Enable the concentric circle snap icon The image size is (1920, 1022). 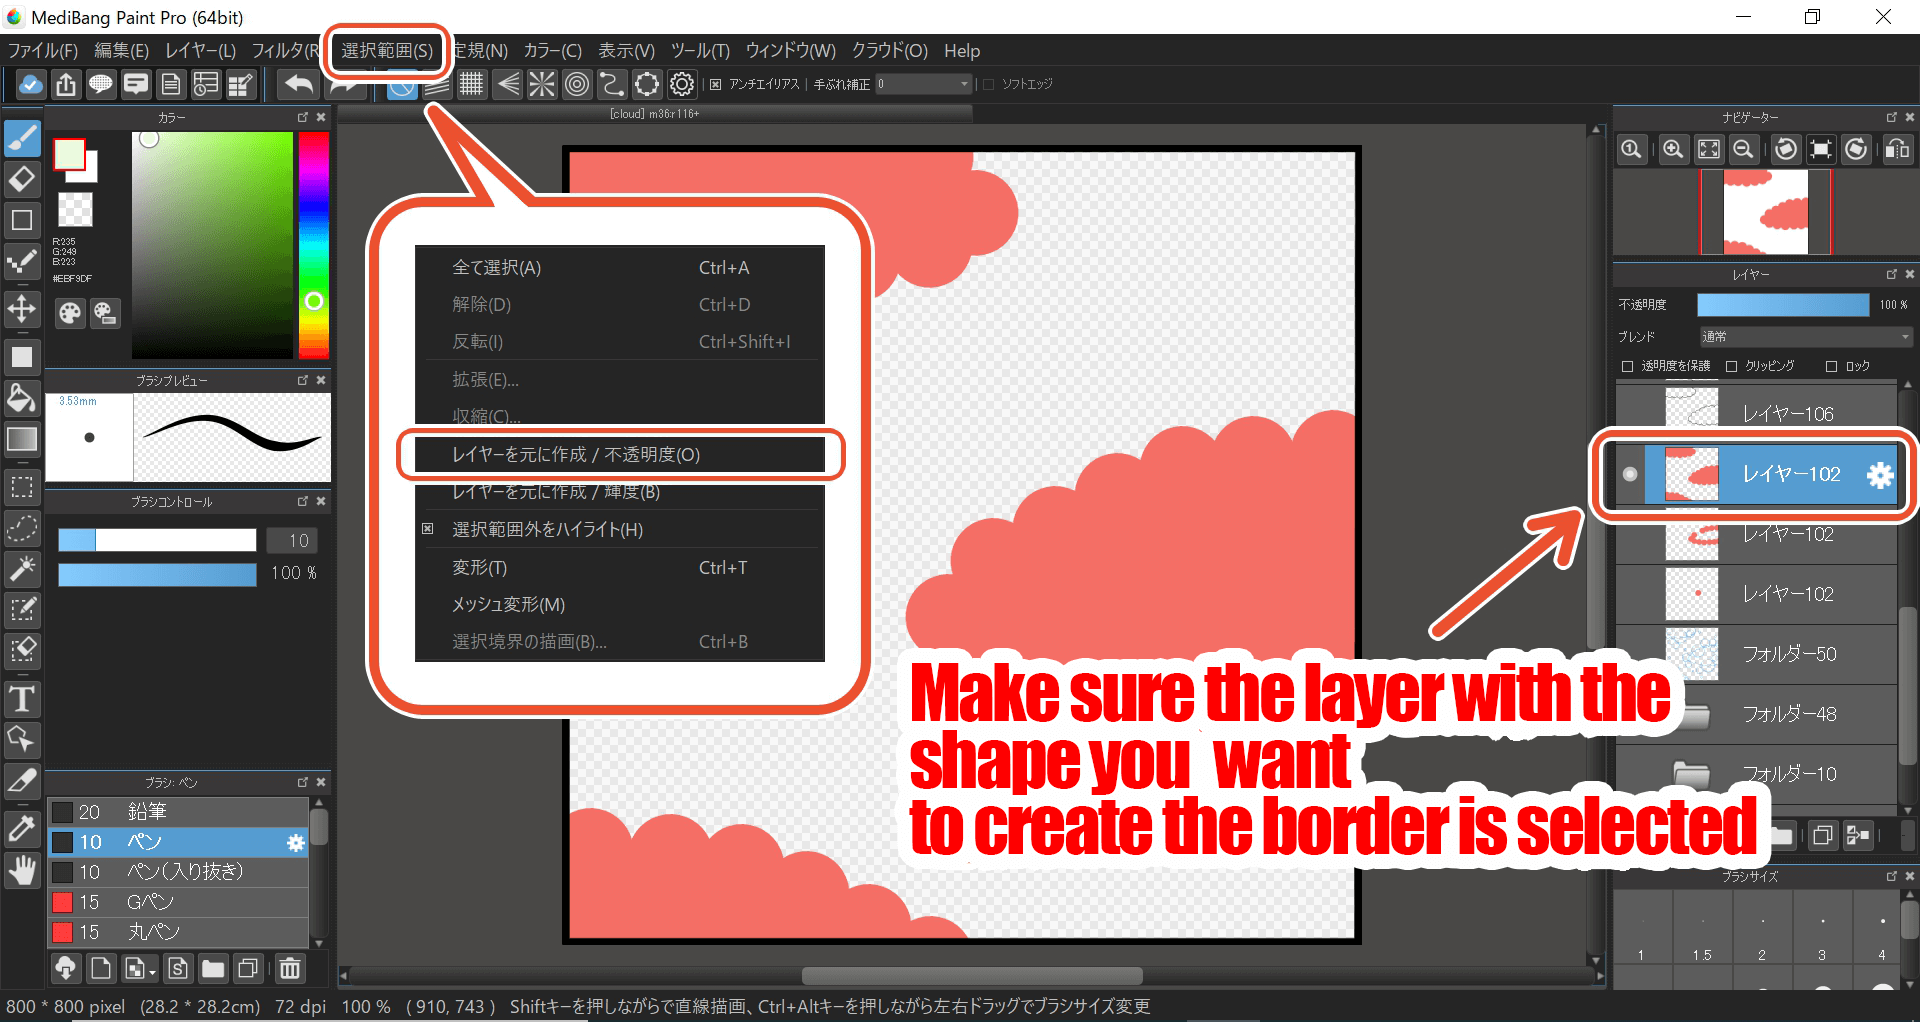[577, 85]
